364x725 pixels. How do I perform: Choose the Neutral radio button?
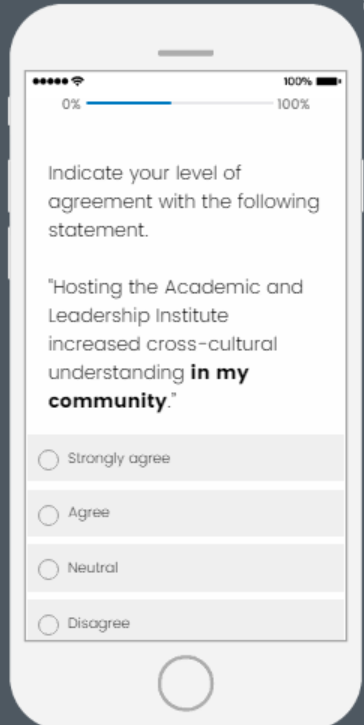click(49, 569)
